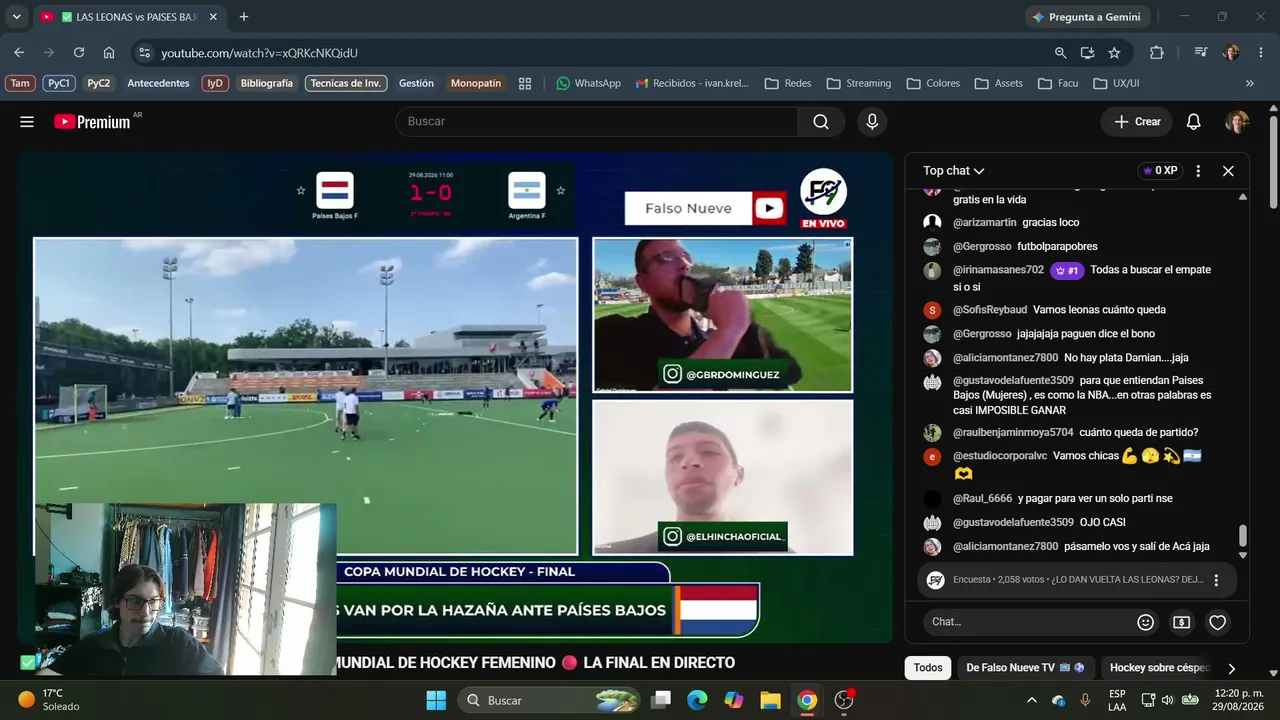Viewport: 1280px width, 720px height.
Task: Select the Todos filter chip
Action: point(928,668)
